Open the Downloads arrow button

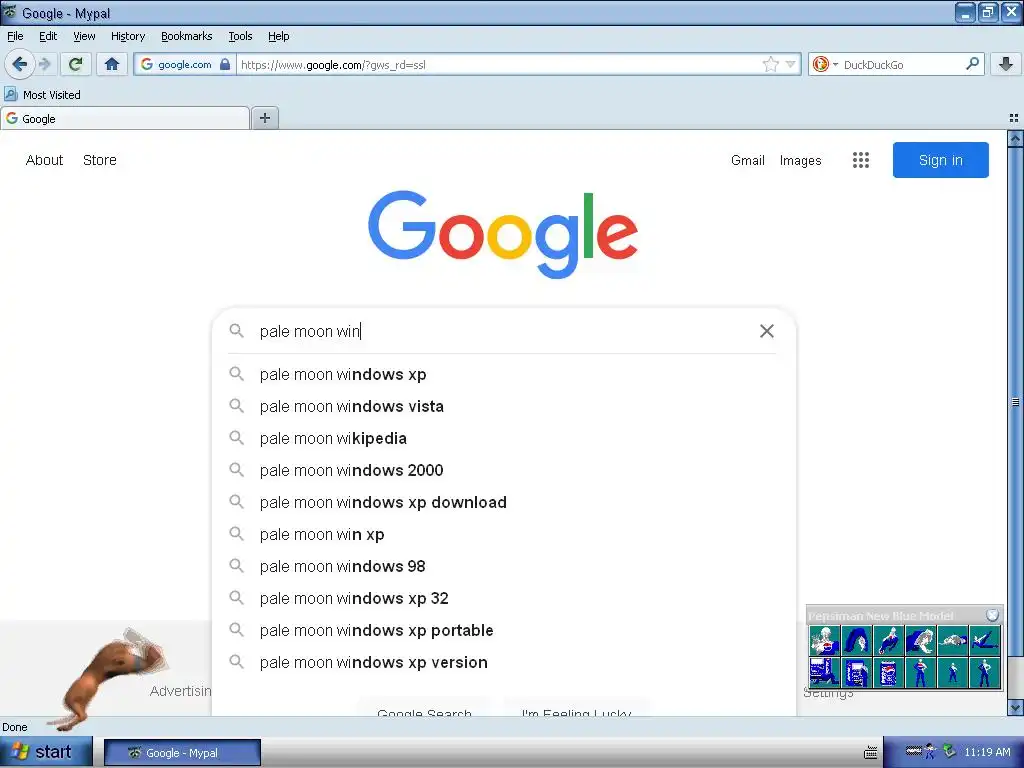pyautogui.click(x=1006, y=64)
